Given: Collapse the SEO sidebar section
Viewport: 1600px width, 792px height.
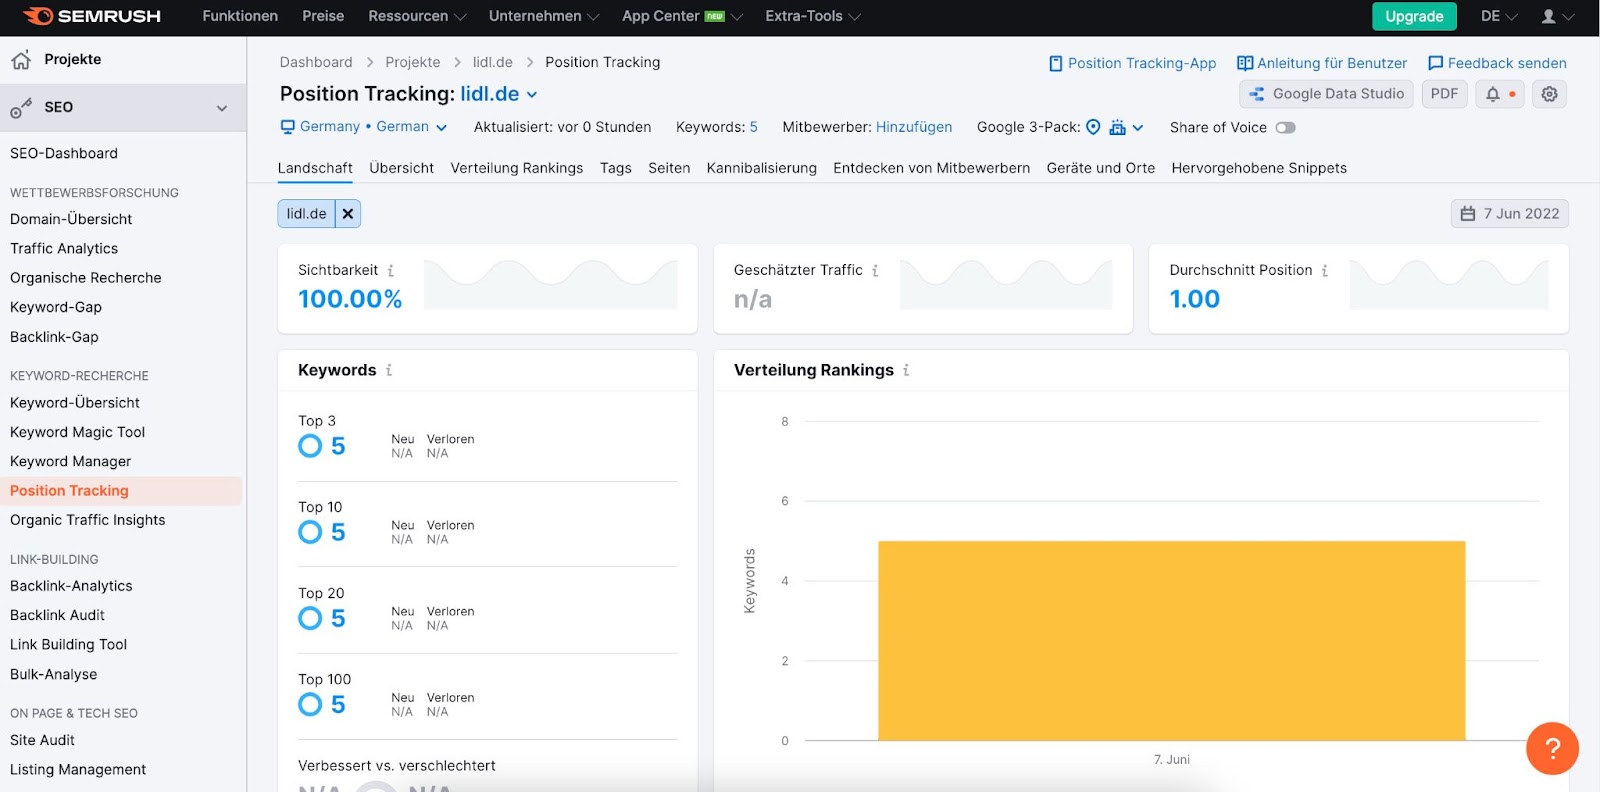Looking at the screenshot, I should (x=222, y=108).
